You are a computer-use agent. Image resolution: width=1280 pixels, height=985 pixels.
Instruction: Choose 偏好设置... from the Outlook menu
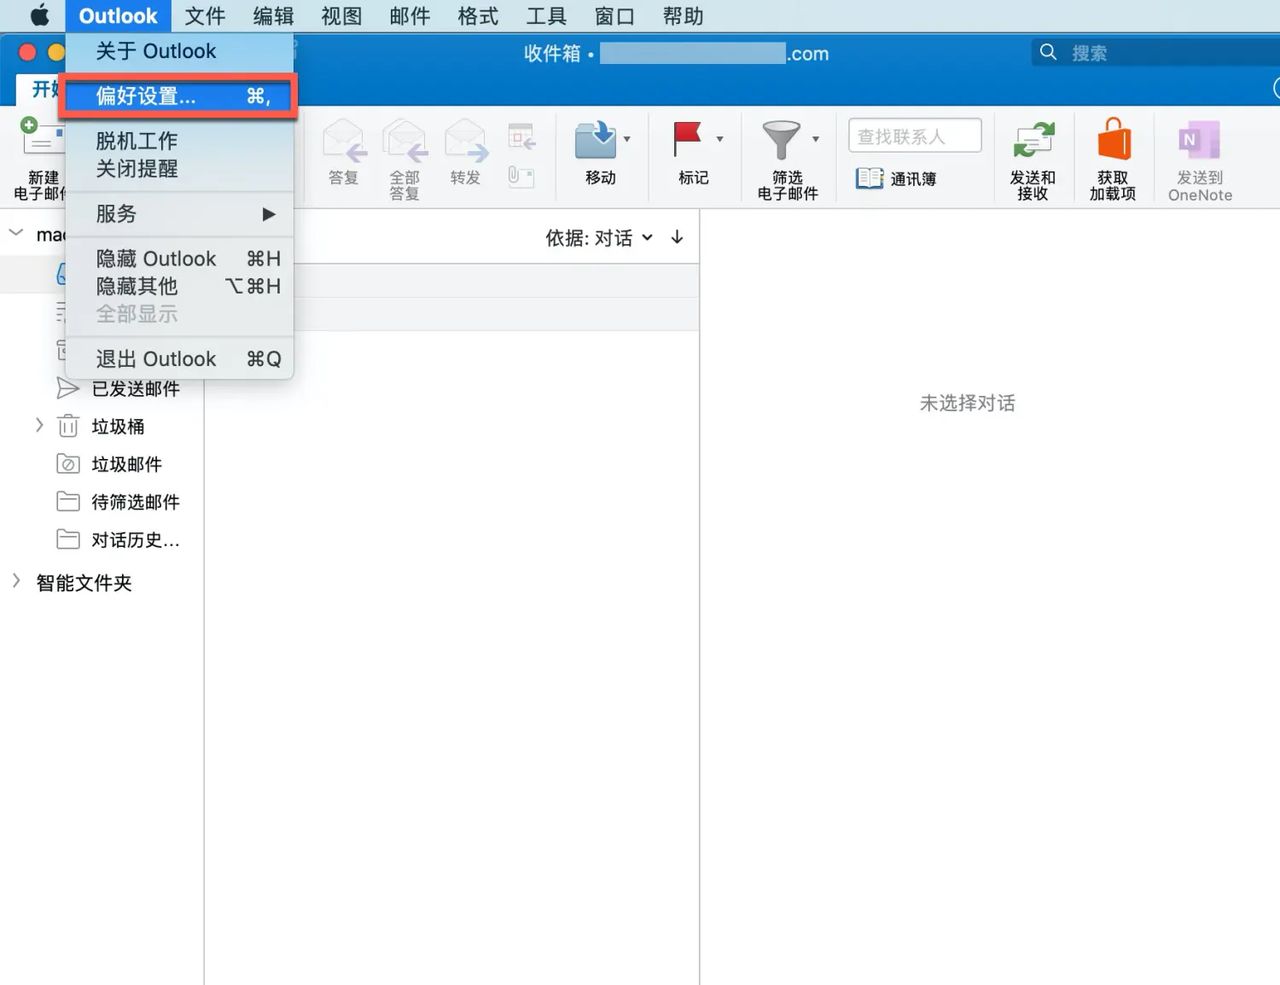coord(180,96)
